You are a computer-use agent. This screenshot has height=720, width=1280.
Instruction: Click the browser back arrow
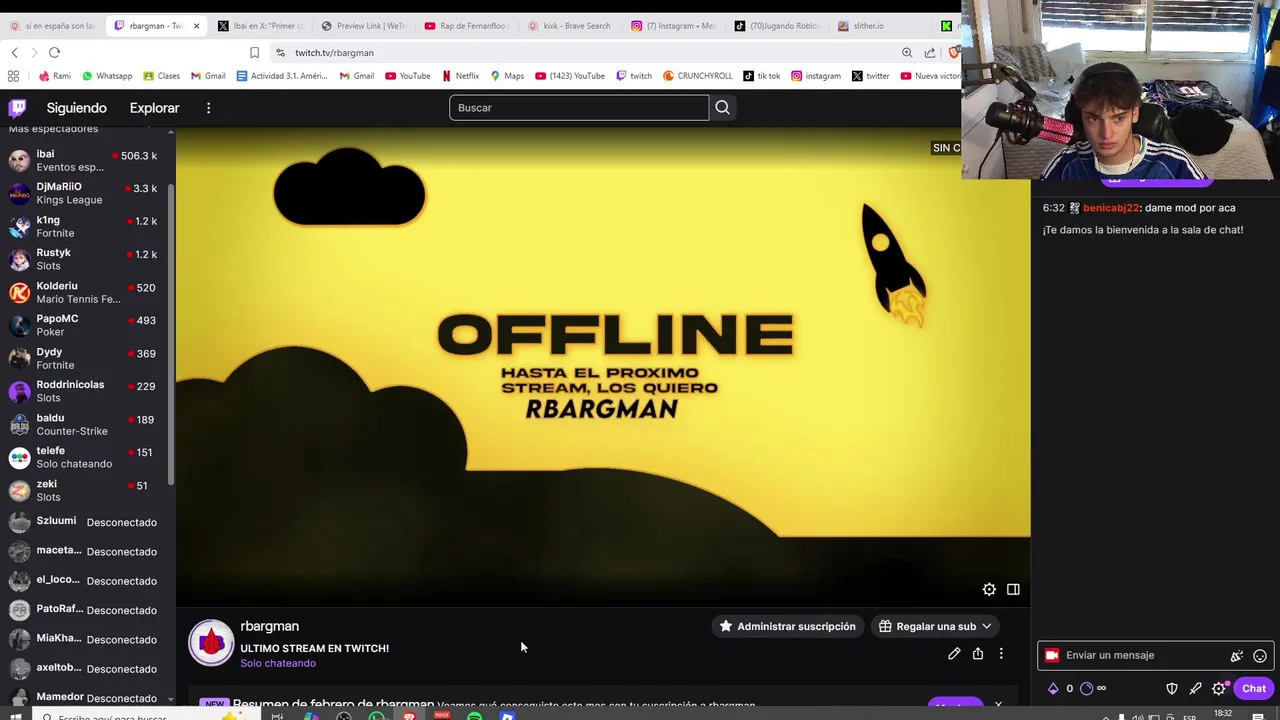(14, 52)
